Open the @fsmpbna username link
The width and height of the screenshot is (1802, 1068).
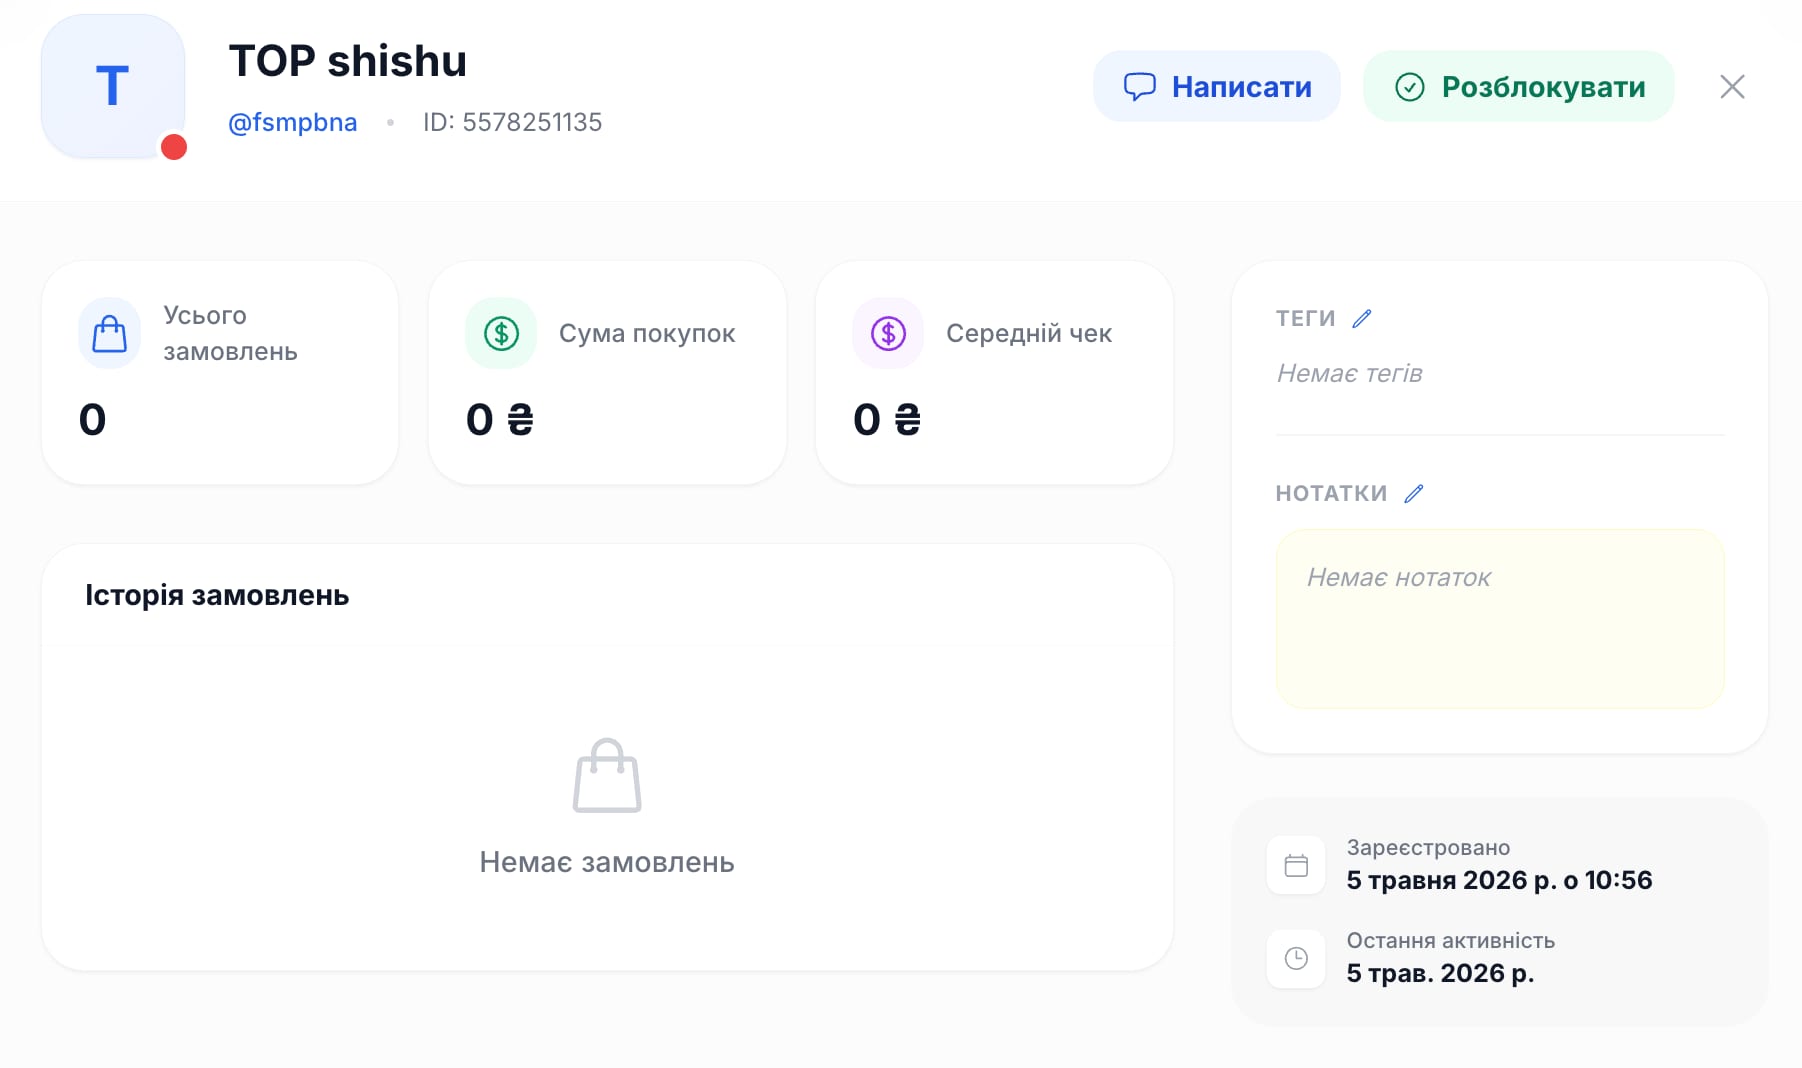click(293, 122)
